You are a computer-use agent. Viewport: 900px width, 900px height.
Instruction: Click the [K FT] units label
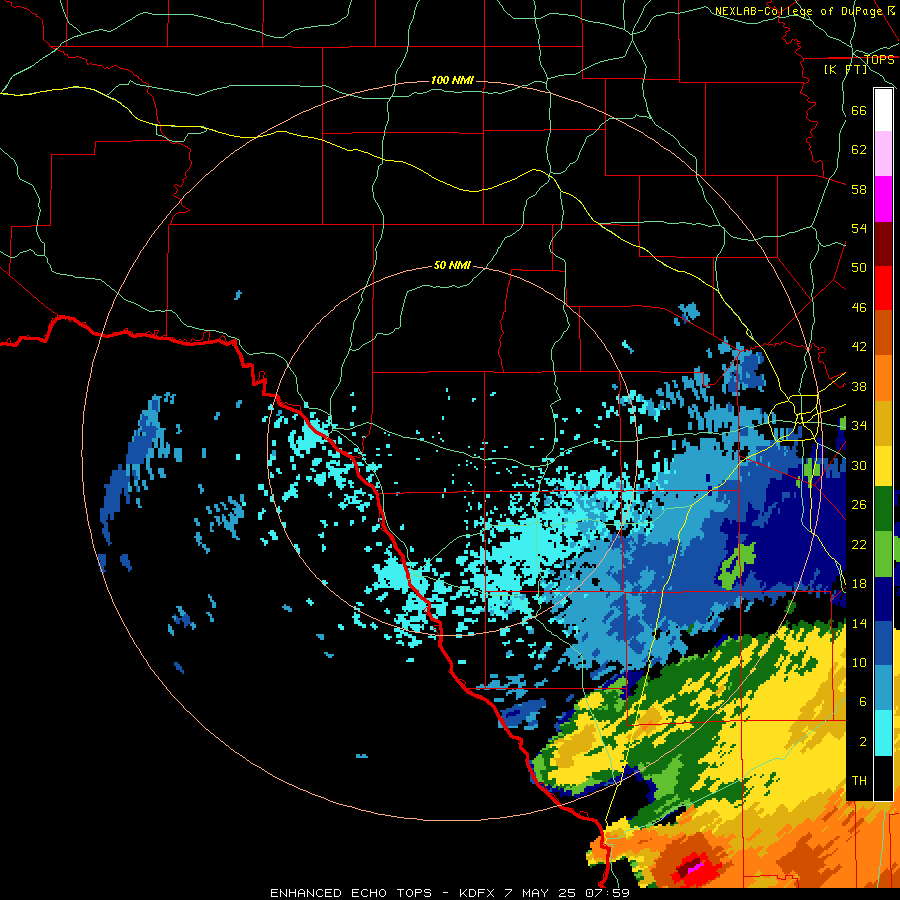coord(846,69)
